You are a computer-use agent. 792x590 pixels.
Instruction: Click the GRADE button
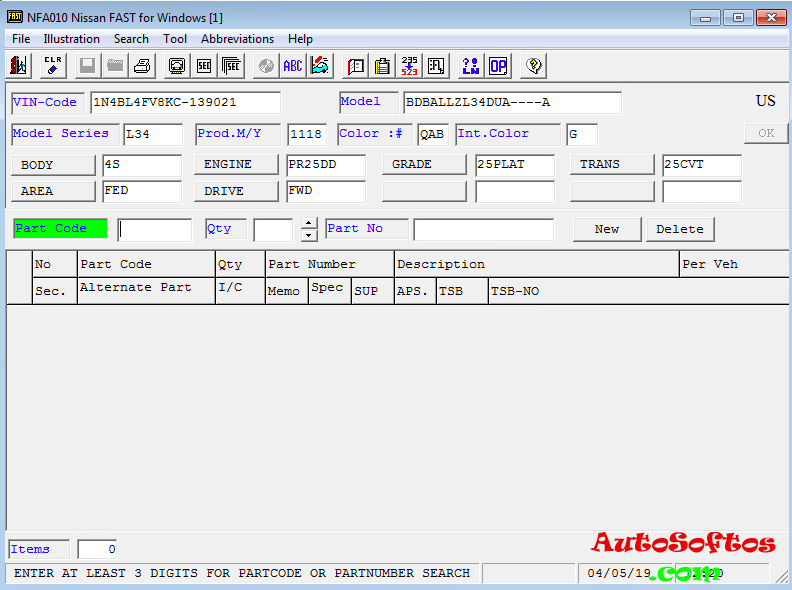424,165
